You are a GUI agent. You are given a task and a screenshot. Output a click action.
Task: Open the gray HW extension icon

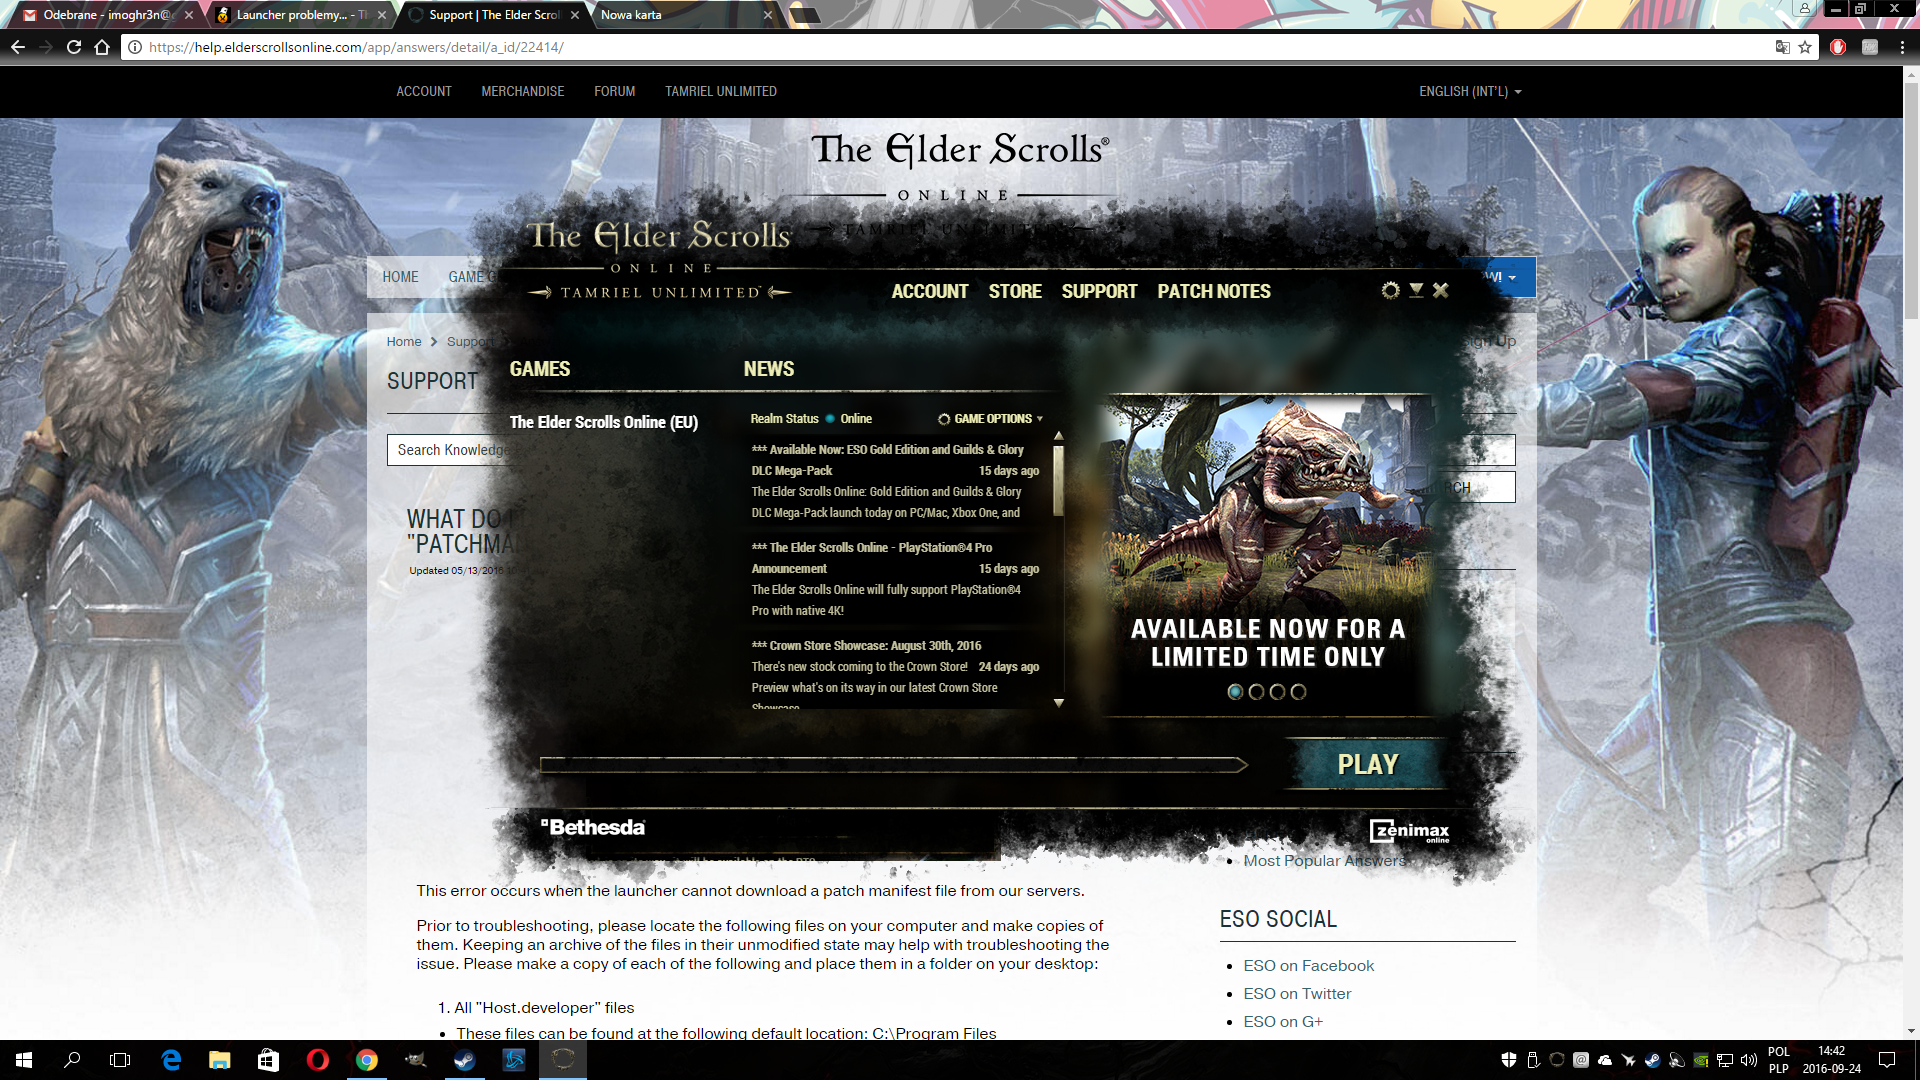[1870, 47]
